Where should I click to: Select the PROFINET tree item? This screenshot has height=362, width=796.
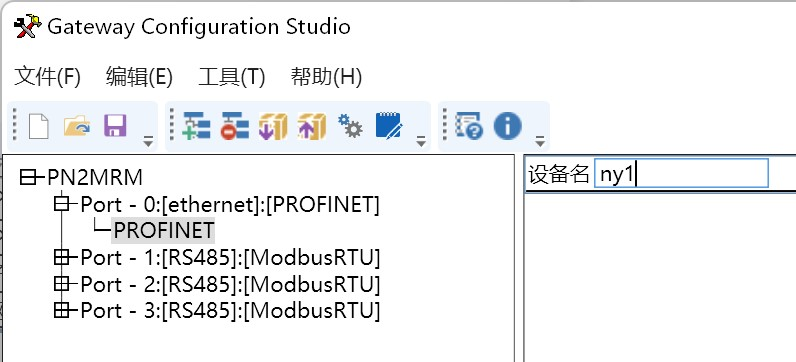click(x=163, y=231)
